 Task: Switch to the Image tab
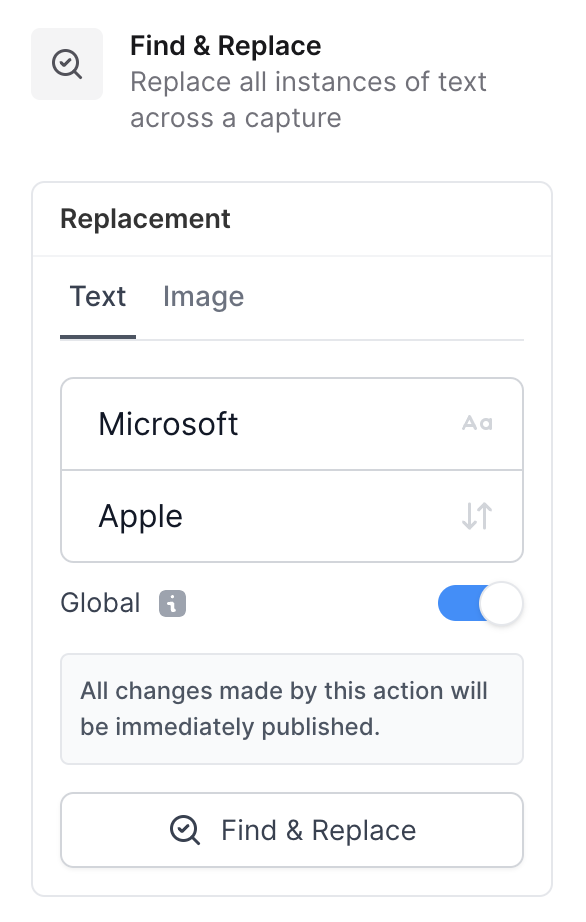click(x=203, y=296)
